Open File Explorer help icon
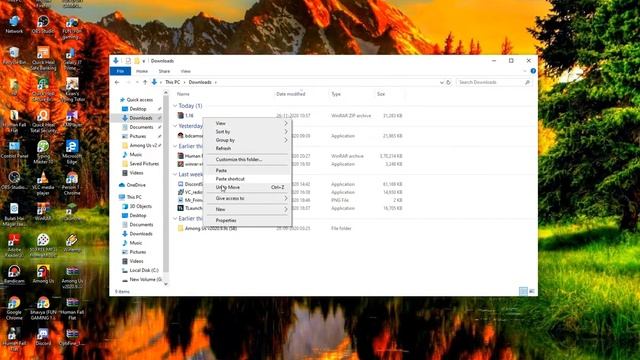Viewport: 640px width, 360px height. point(533,71)
